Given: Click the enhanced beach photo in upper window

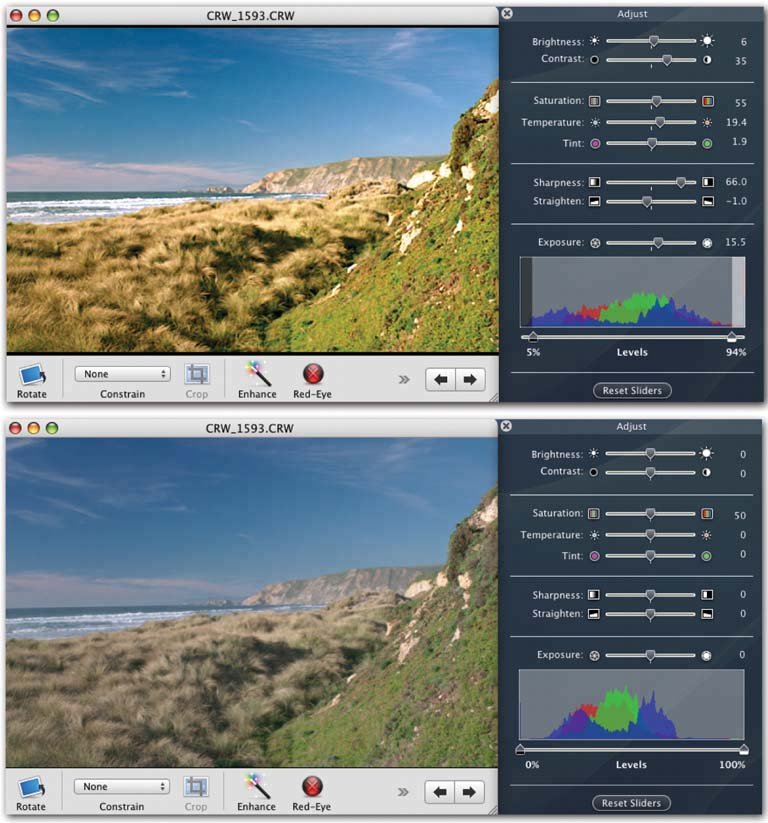Looking at the screenshot, I should tap(253, 189).
